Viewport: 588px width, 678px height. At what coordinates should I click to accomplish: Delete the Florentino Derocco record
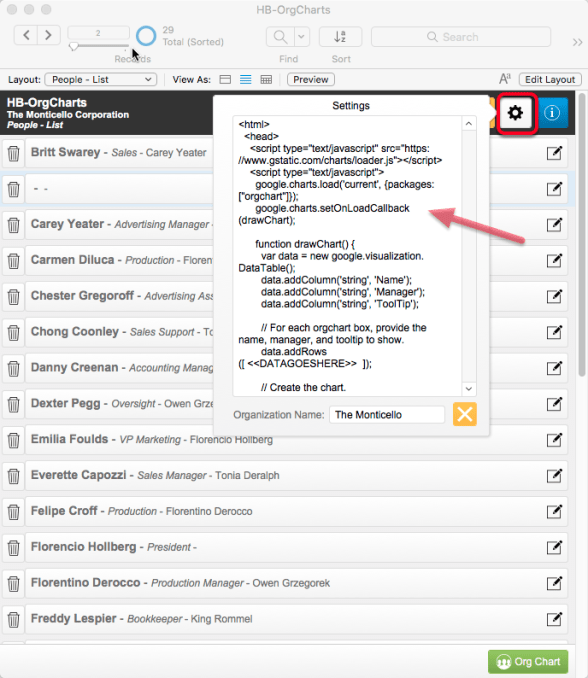click(x=13, y=584)
